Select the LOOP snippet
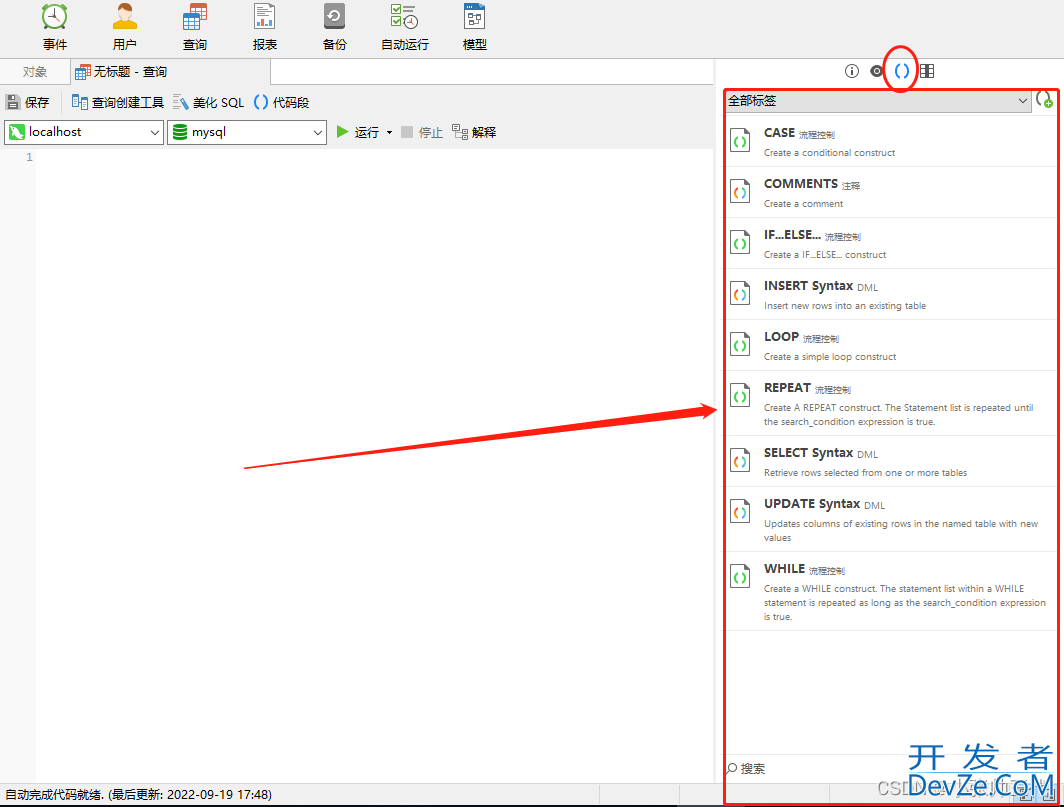The height and width of the screenshot is (807, 1064). point(891,345)
